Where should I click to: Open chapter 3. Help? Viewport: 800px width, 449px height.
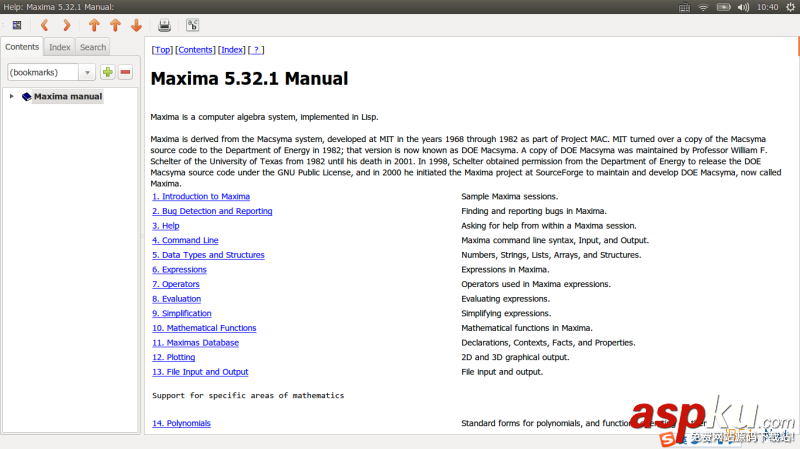pos(166,226)
